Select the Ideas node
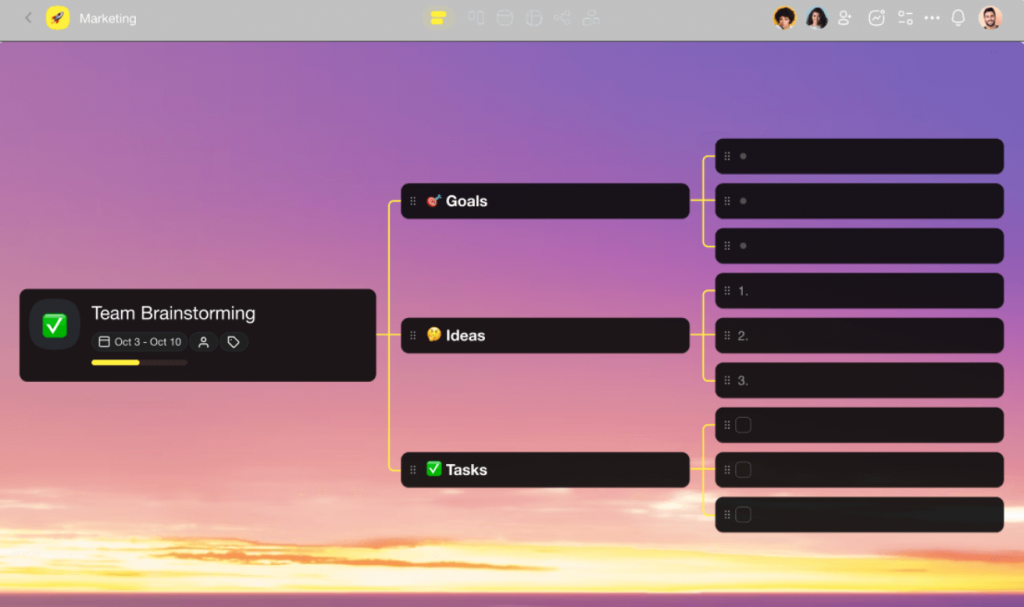 [545, 335]
